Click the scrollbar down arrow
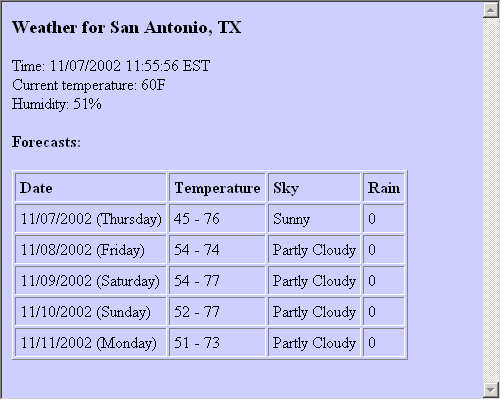The height and width of the screenshot is (400, 501). pos(491,389)
